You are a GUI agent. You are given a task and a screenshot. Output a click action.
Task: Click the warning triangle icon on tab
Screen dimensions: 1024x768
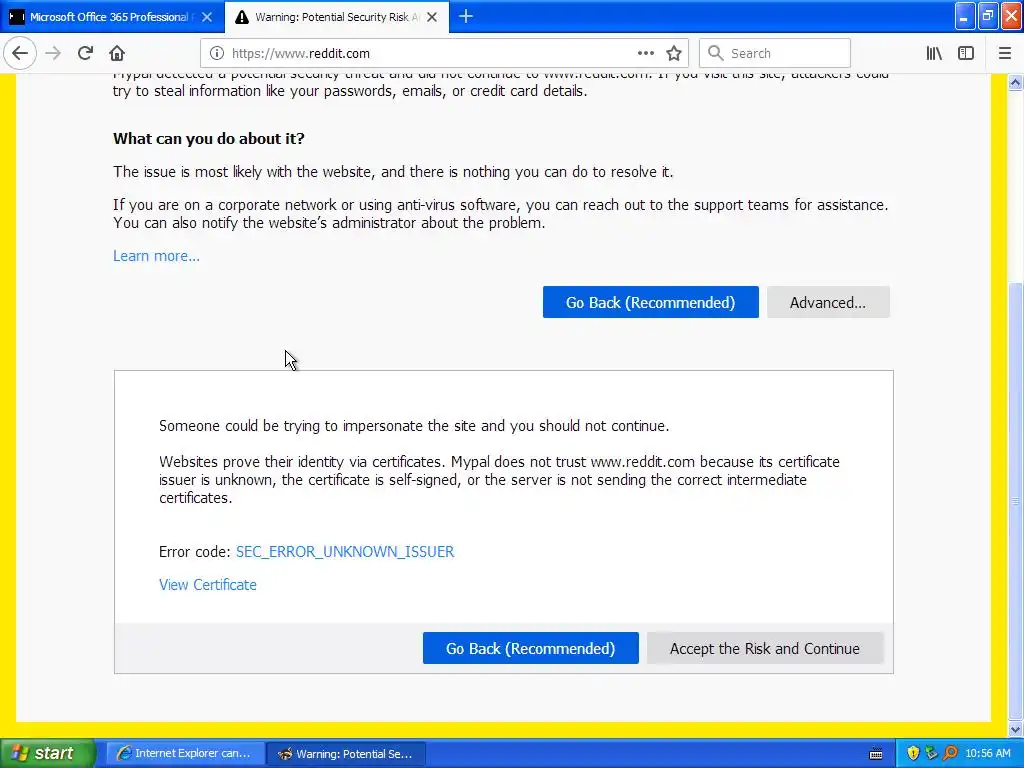tap(242, 17)
